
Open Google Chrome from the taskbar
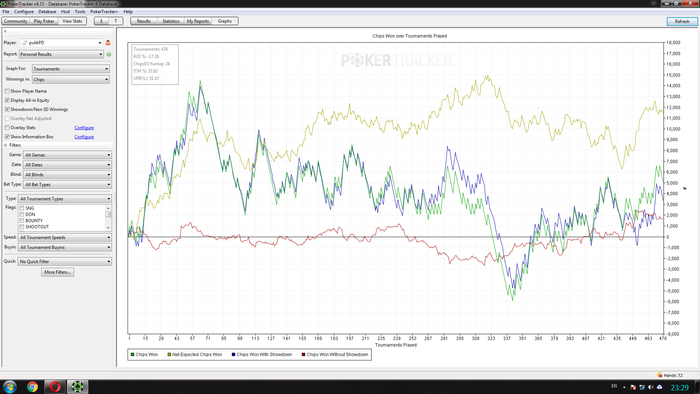(x=32, y=386)
